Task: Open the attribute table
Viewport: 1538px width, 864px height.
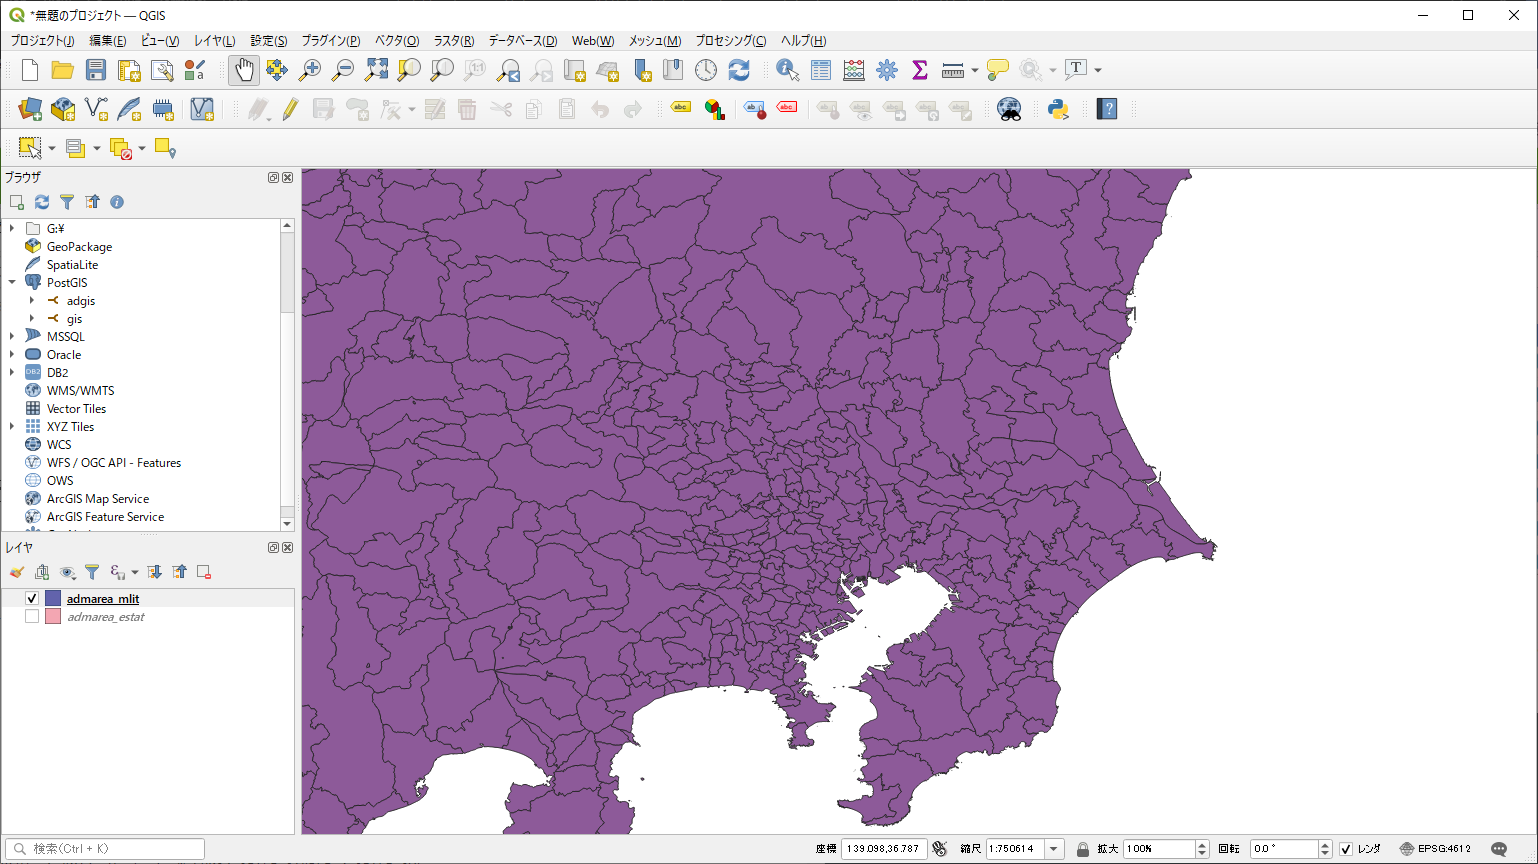Action: tap(821, 70)
